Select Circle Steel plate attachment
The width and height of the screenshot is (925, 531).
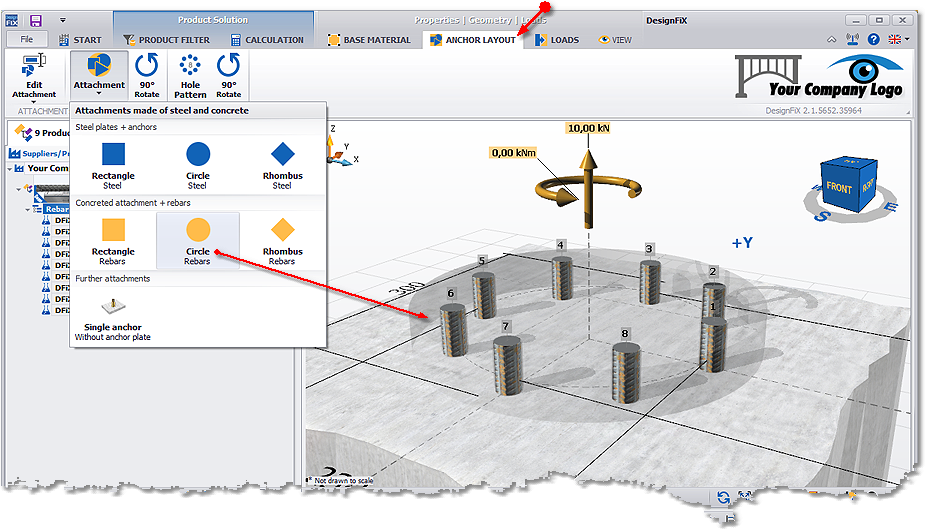(198, 166)
